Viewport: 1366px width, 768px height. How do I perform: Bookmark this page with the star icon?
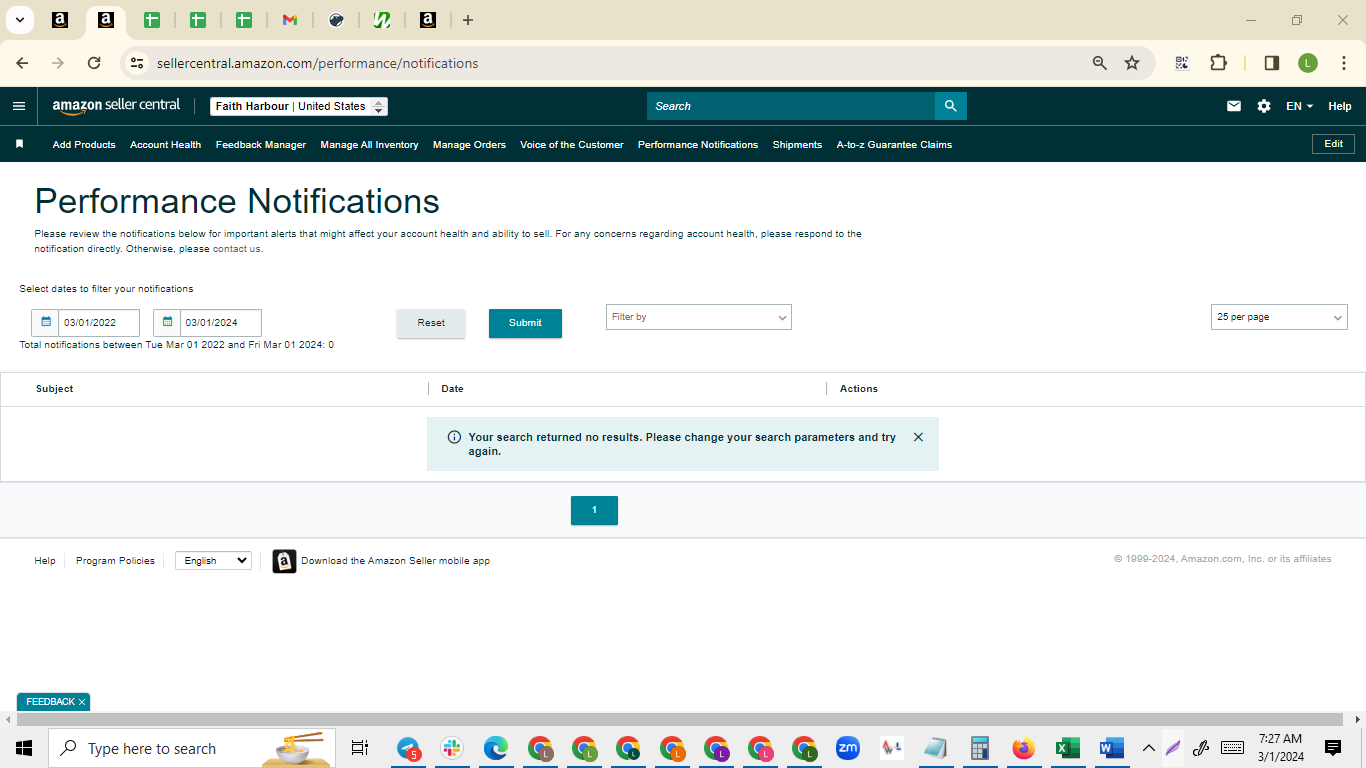point(1132,63)
